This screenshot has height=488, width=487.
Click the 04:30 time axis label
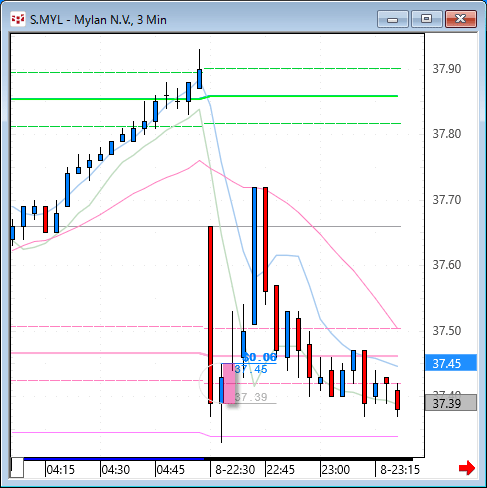tap(115, 470)
